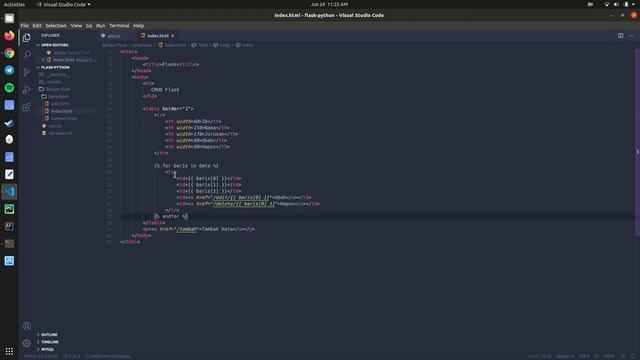Close the index.html editor tab
Image resolution: width=640 pixels, height=360 pixels.
173,36
